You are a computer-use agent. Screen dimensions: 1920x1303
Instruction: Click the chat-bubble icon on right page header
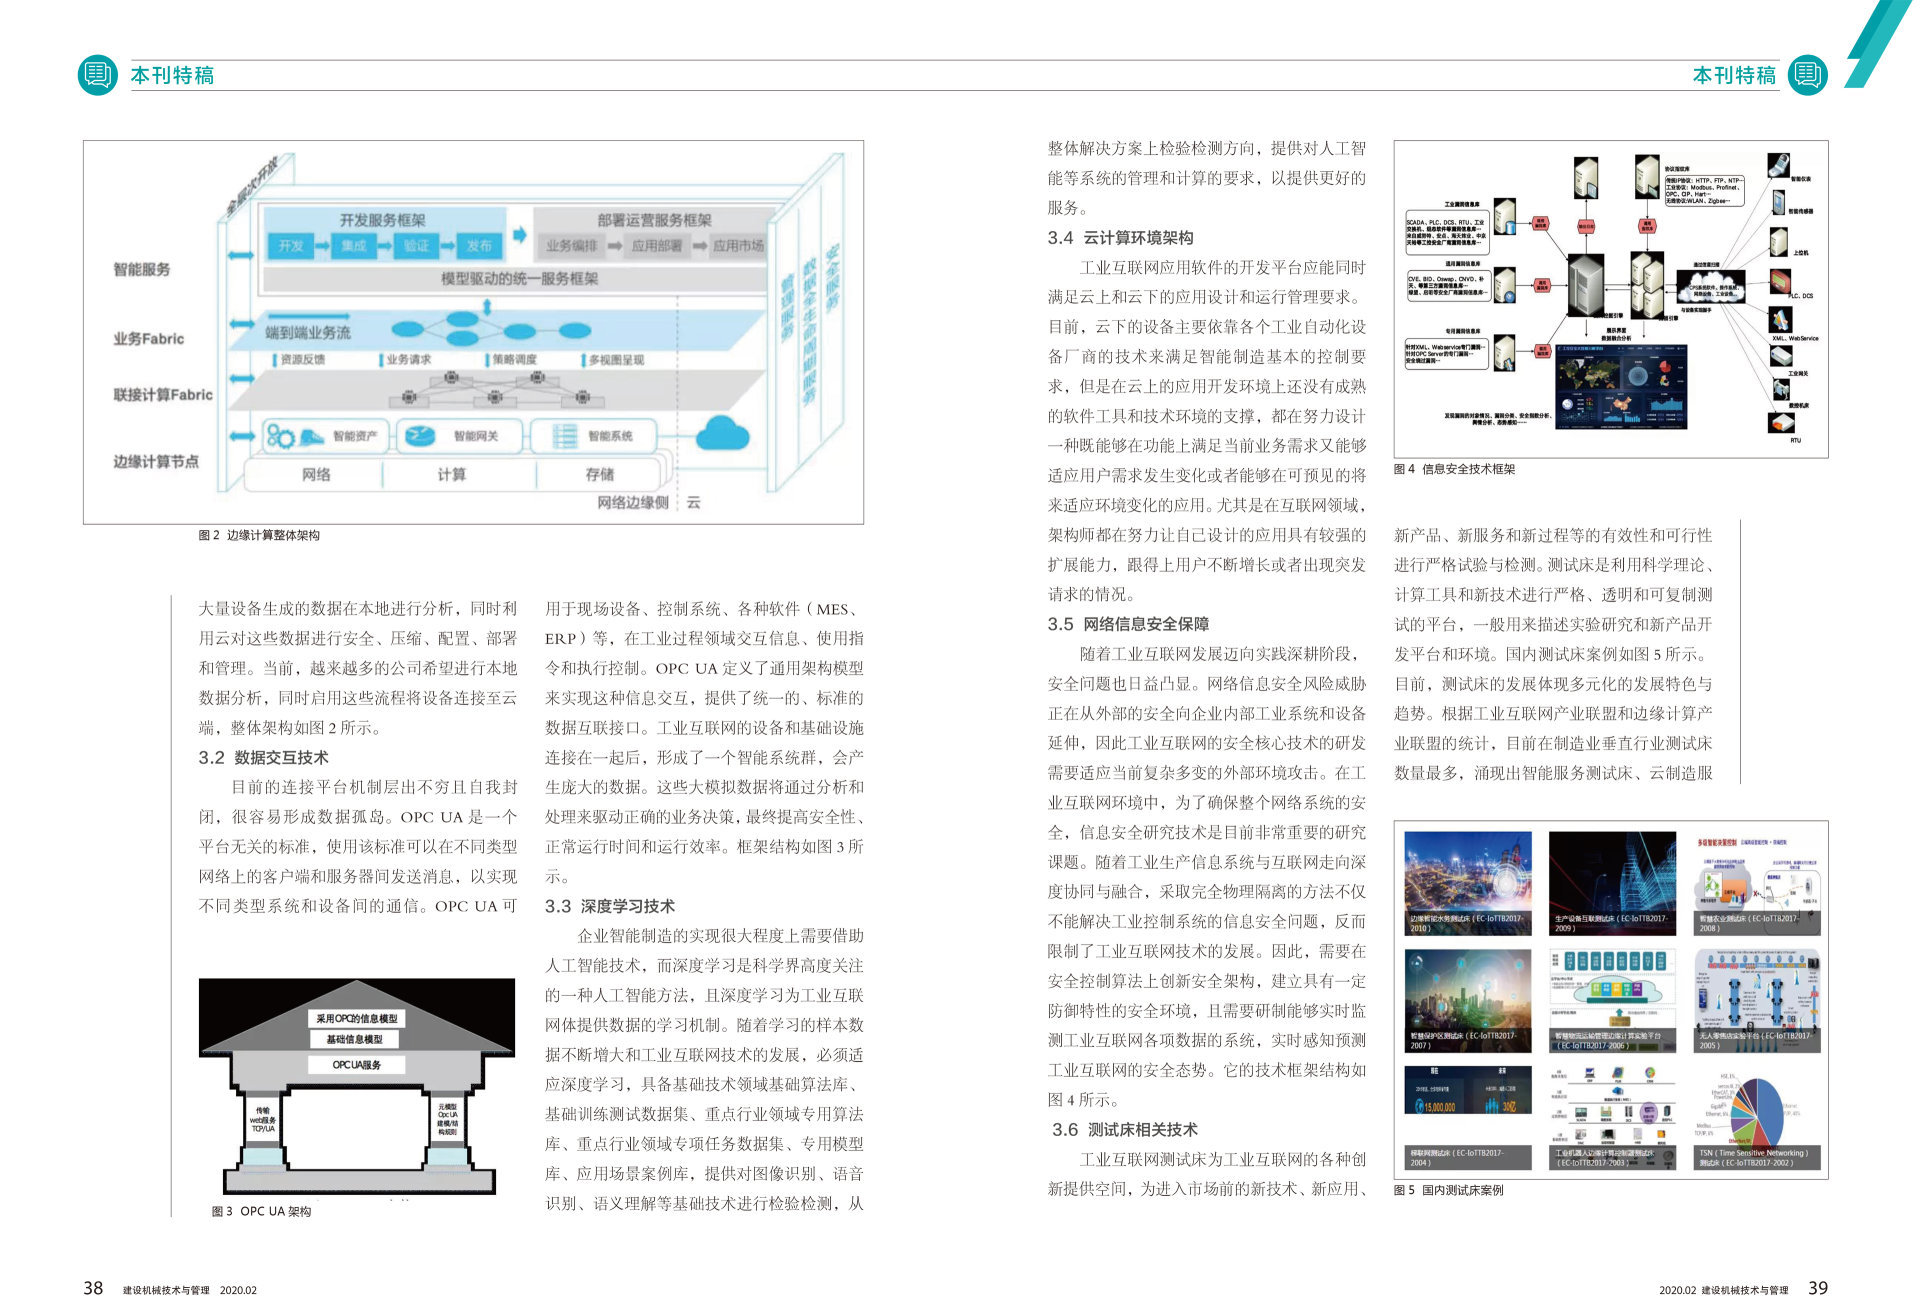tap(1807, 75)
